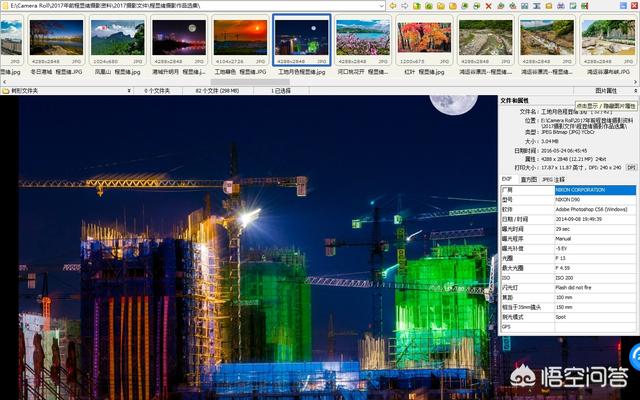Select the GPS row in EXIF table

[x=568, y=327]
